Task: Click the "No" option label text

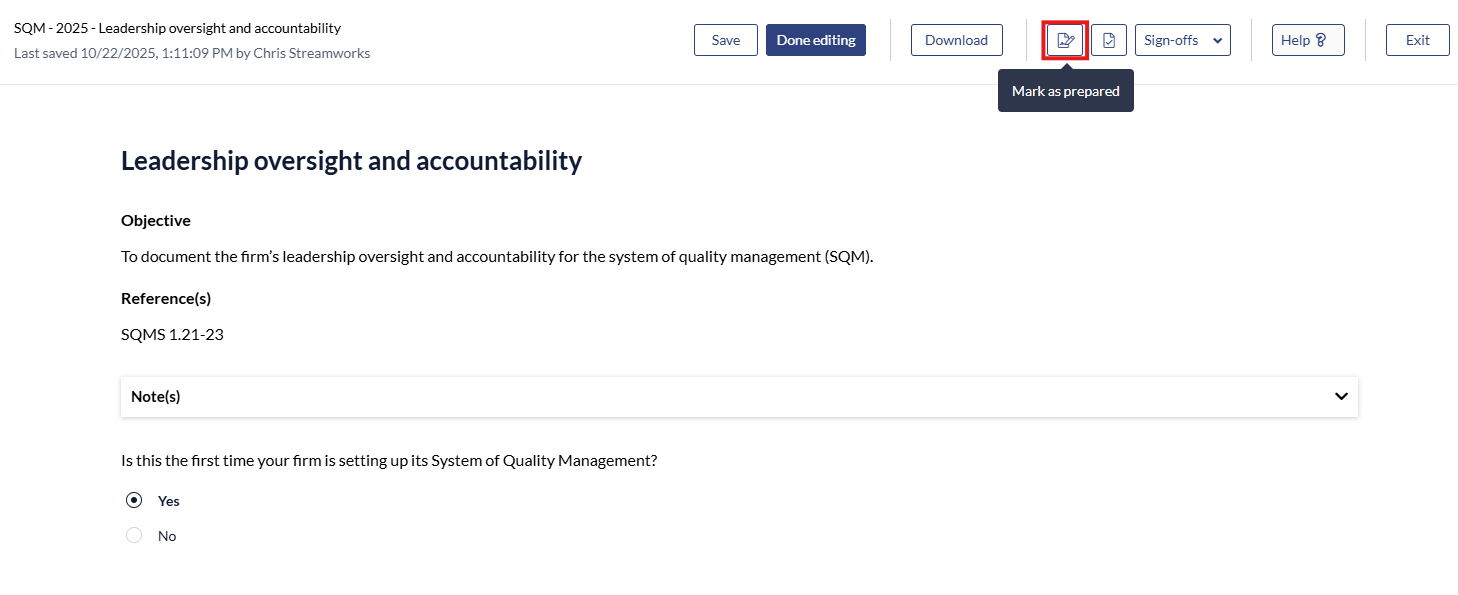Action: (167, 536)
